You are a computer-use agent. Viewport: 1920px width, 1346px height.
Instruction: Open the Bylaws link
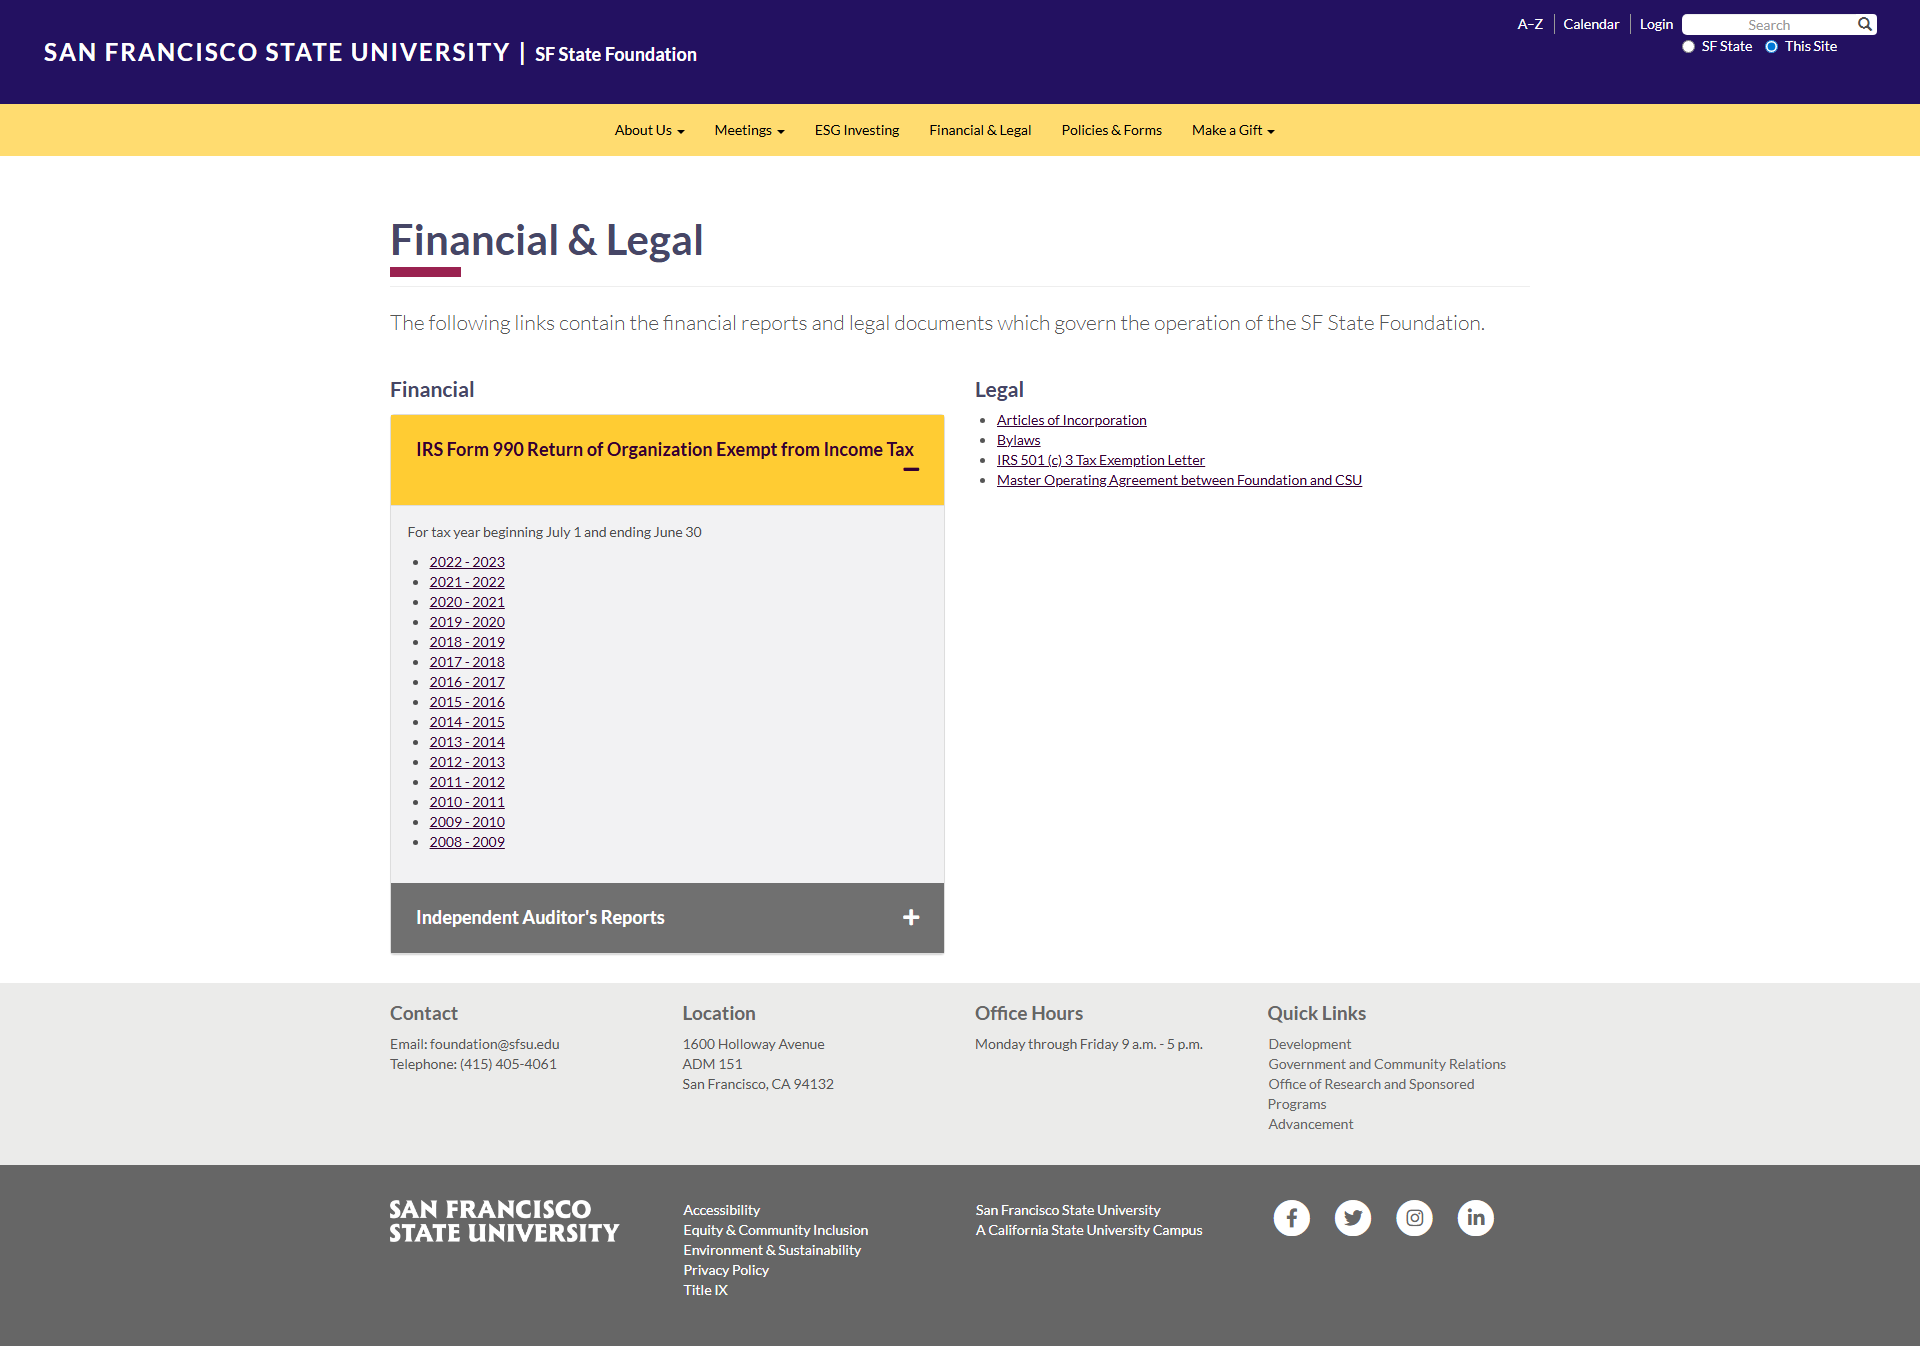click(x=1018, y=440)
